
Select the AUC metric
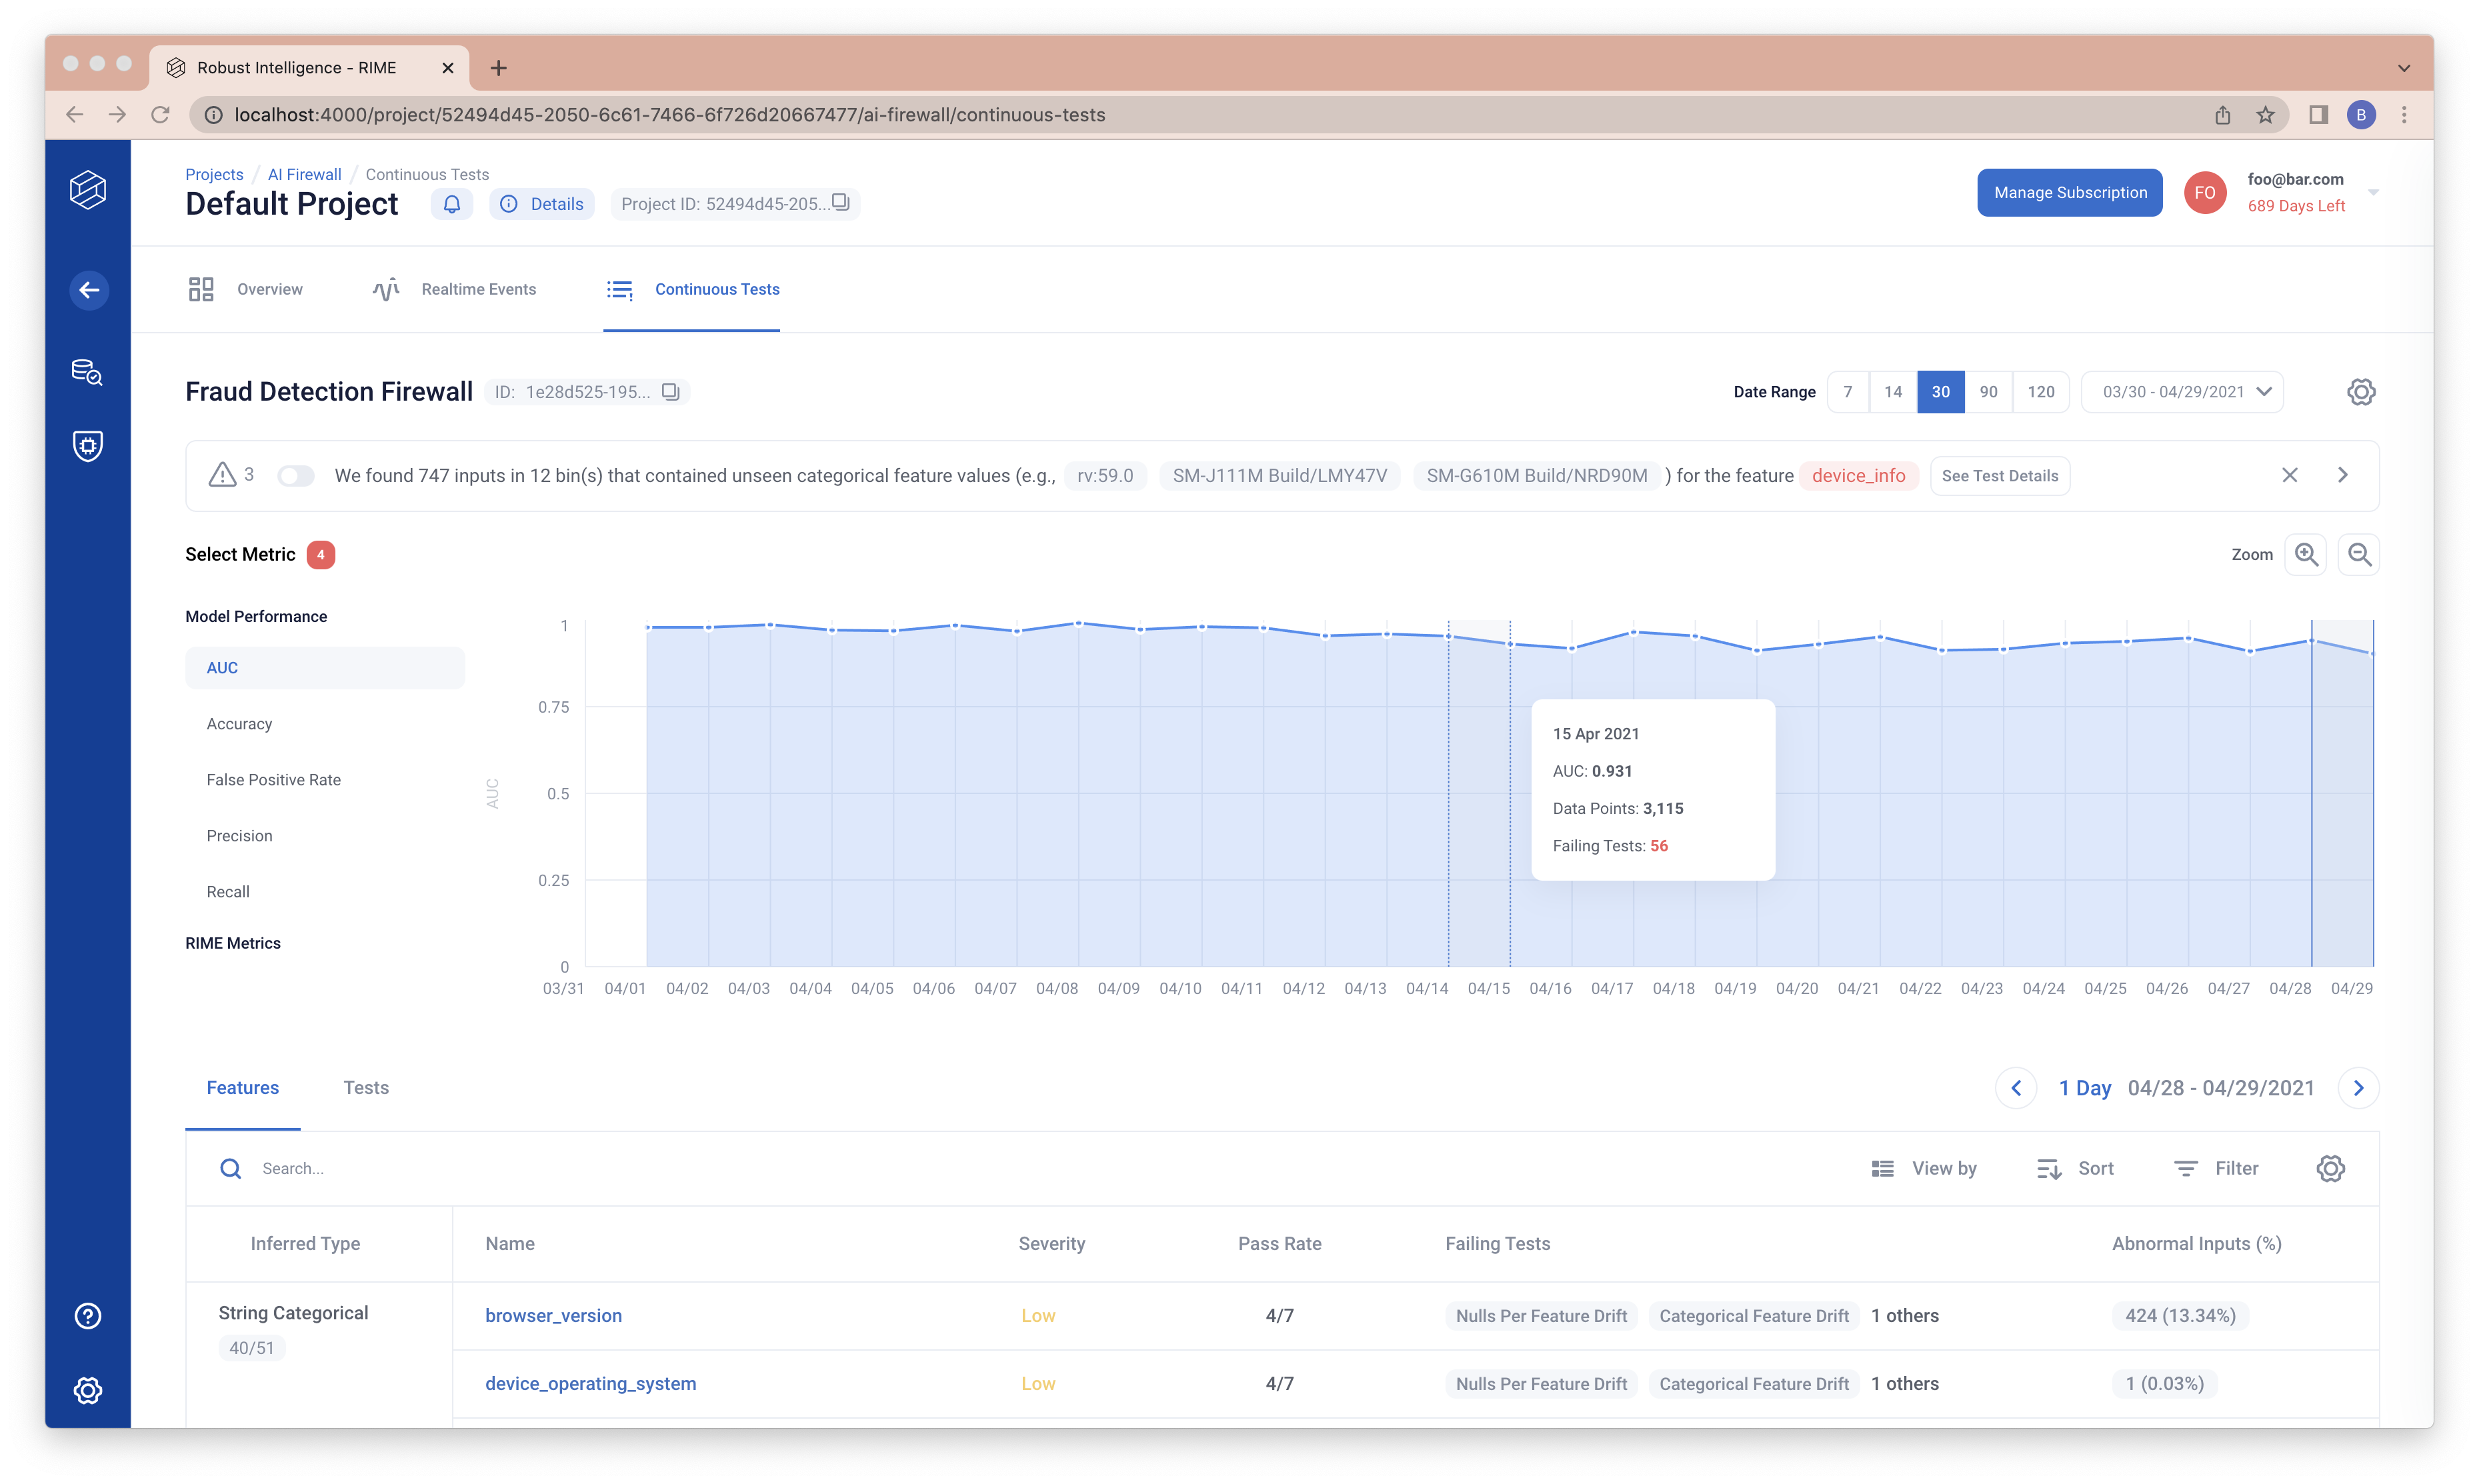point(325,668)
